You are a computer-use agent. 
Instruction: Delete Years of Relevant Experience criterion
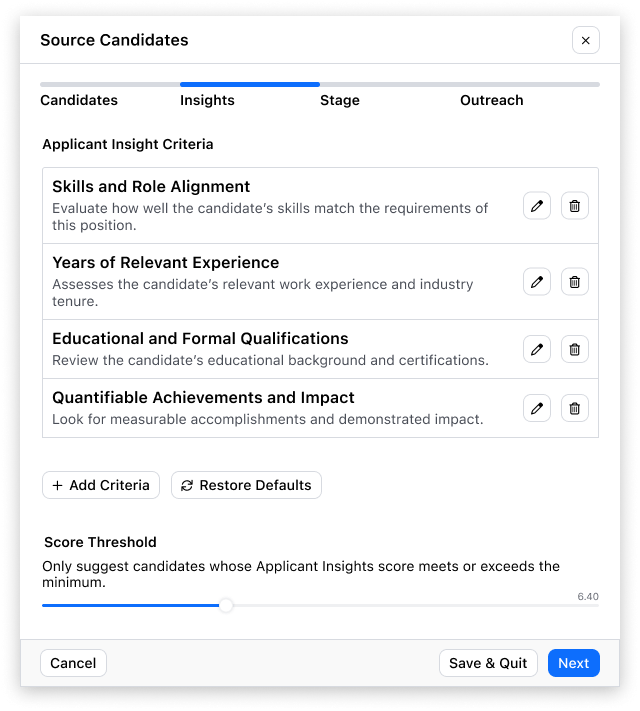(x=575, y=282)
